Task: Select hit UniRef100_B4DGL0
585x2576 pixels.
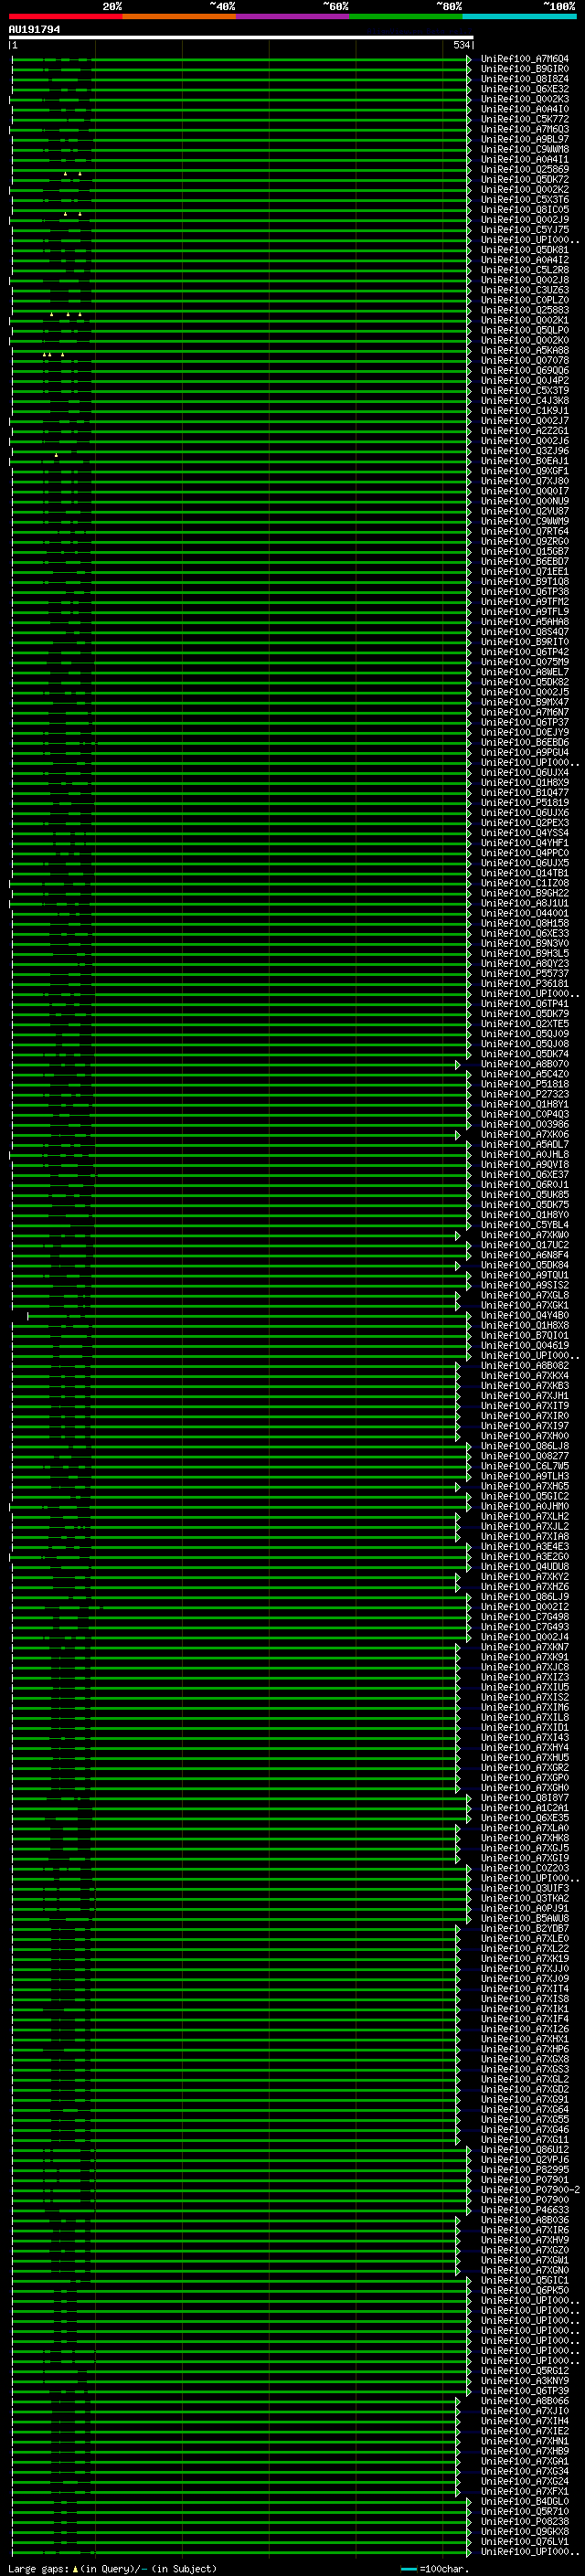Action: coord(524,2501)
